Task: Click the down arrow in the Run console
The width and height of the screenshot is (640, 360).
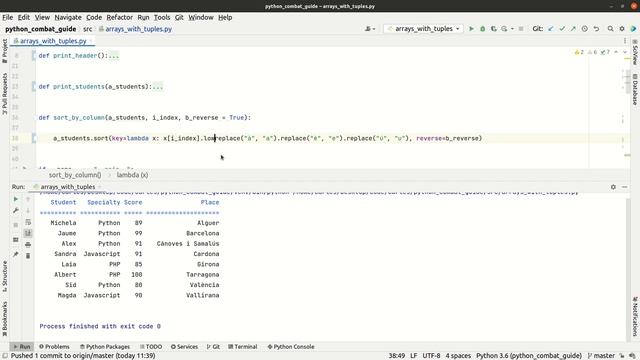Action: coord(28,210)
